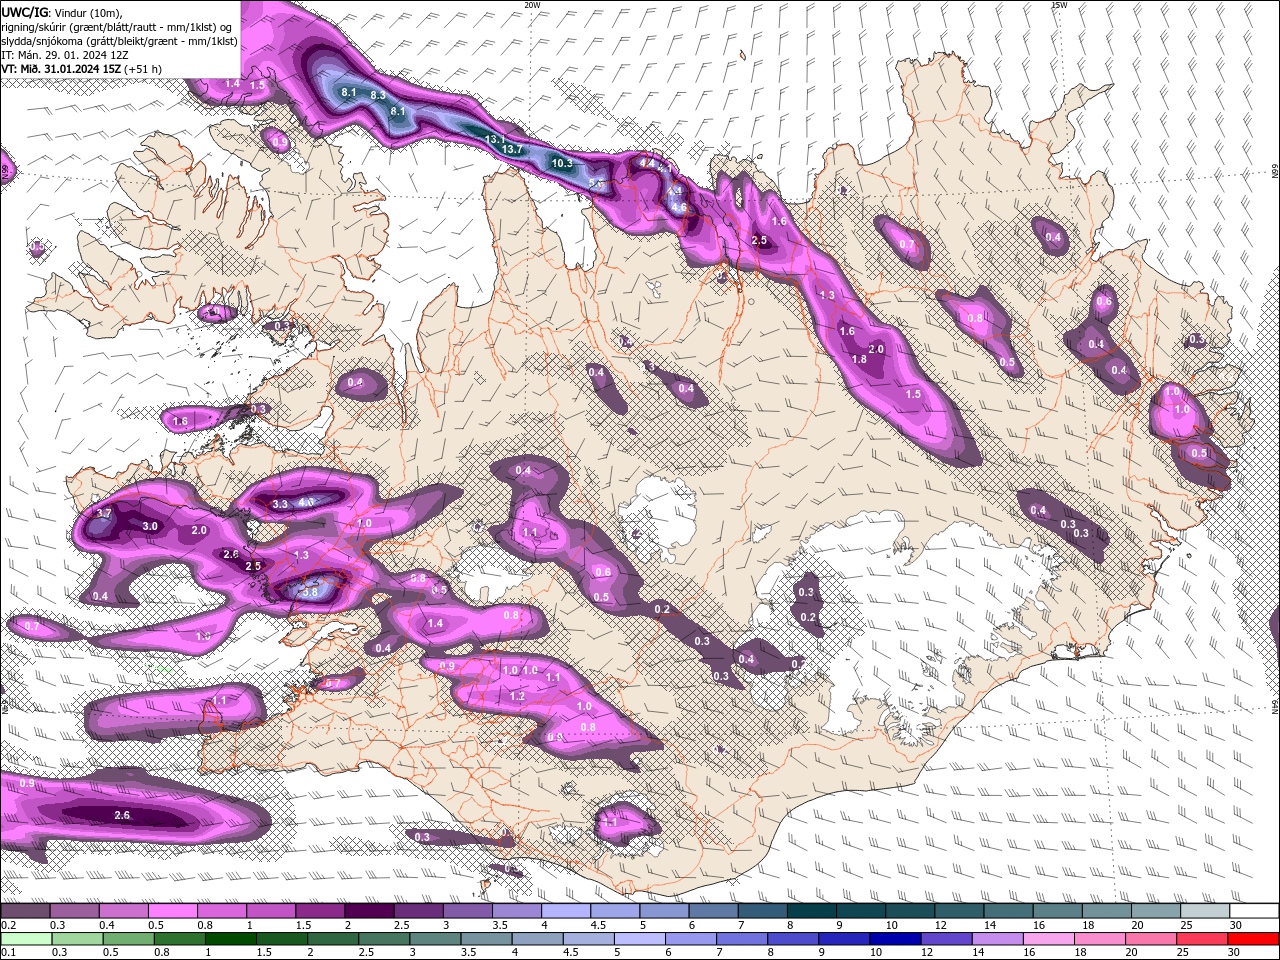Click the pale mint-green first swatch of the green legend
Image resolution: width=1280 pixels, height=960 pixels.
(26, 938)
